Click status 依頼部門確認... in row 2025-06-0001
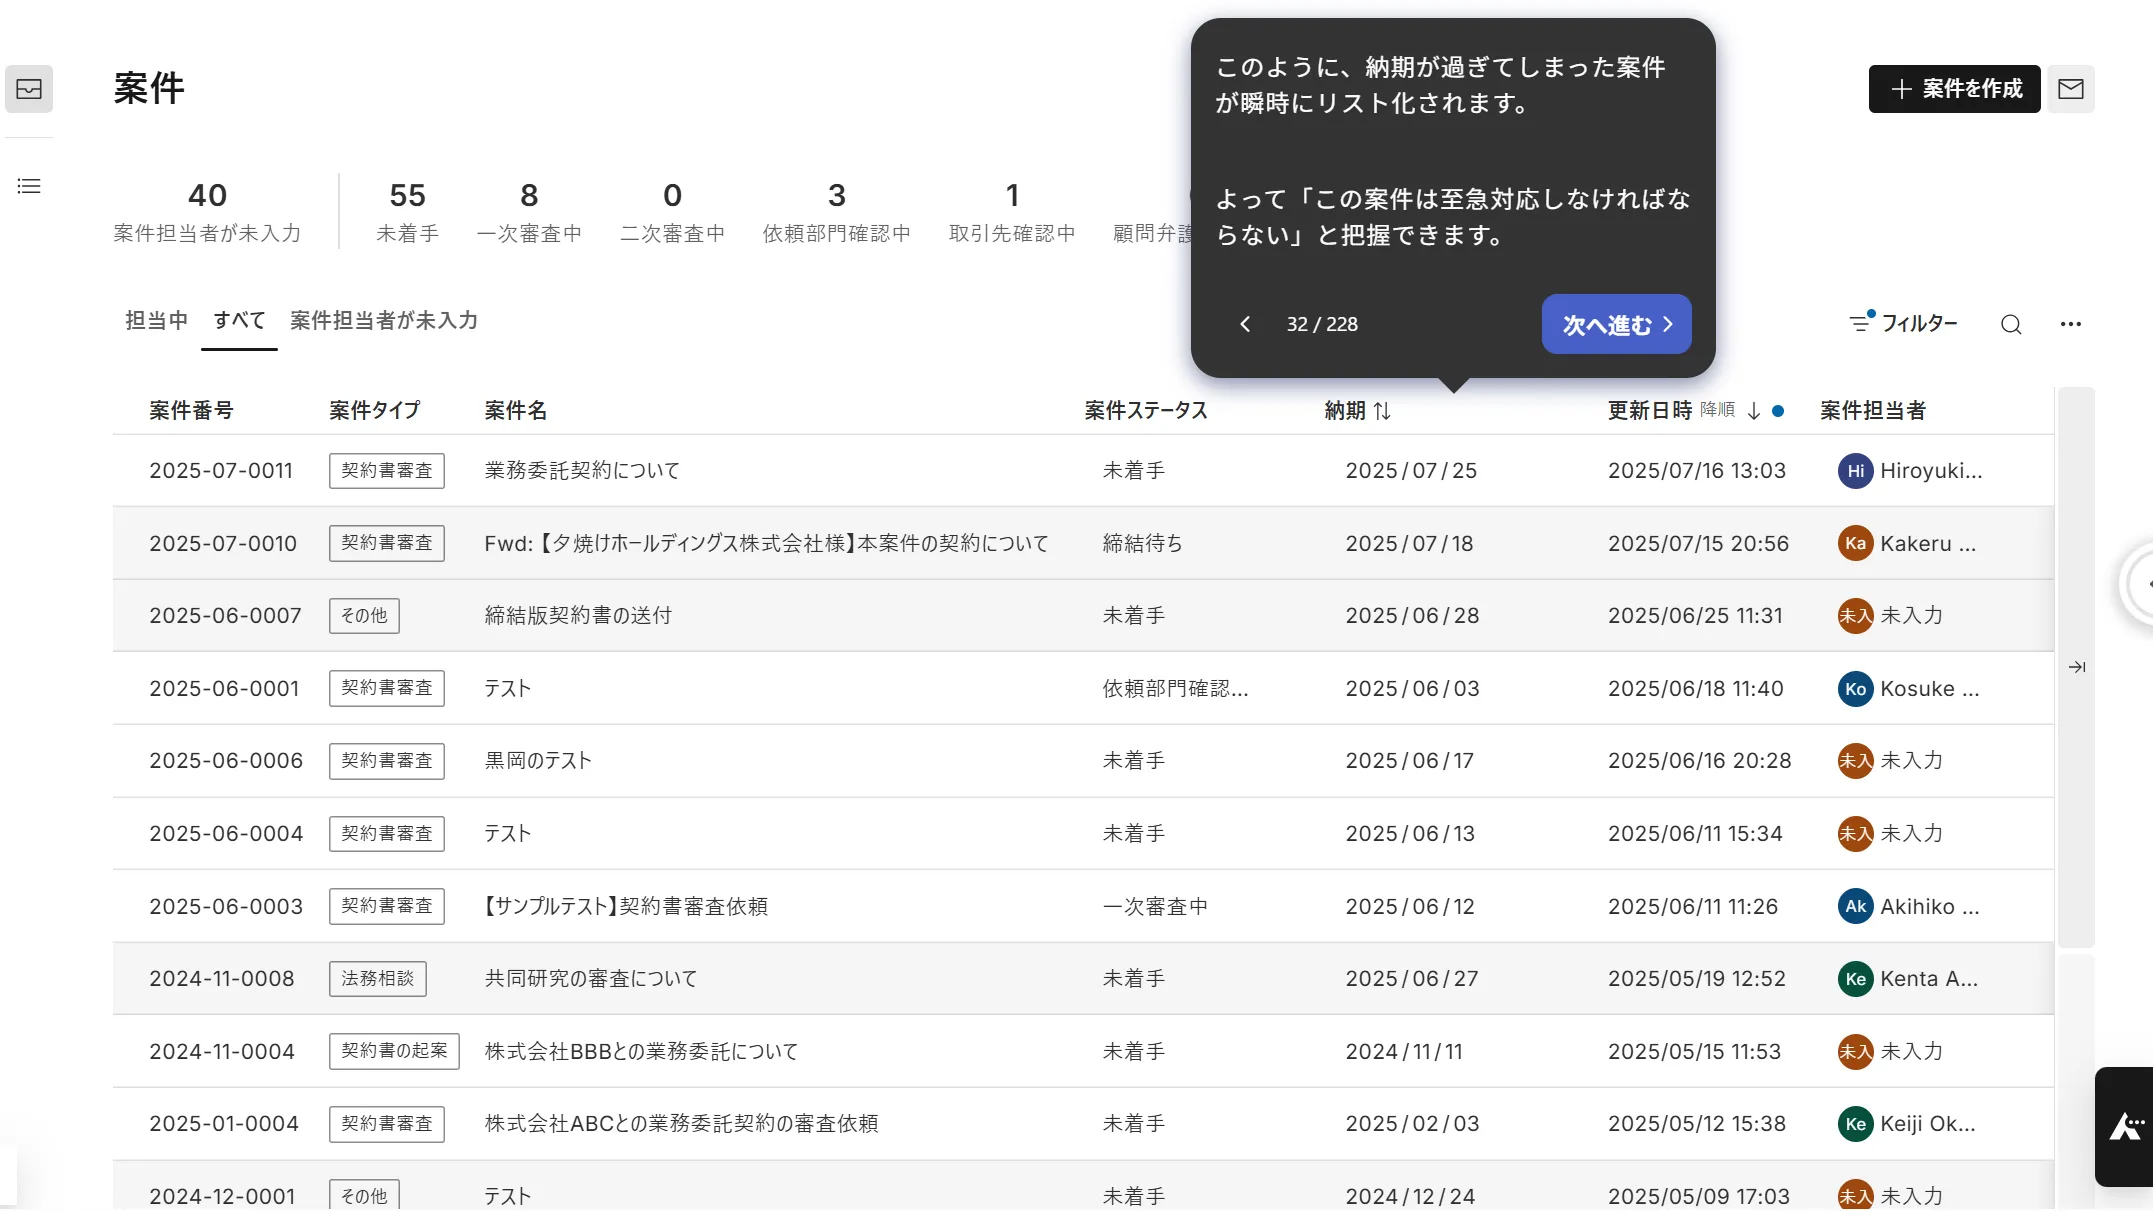This screenshot has height=1211, width=2153. coord(1175,688)
